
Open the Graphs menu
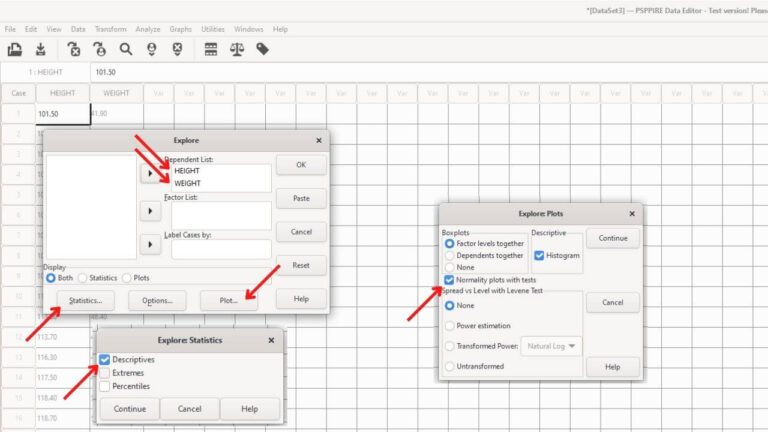coord(181,29)
